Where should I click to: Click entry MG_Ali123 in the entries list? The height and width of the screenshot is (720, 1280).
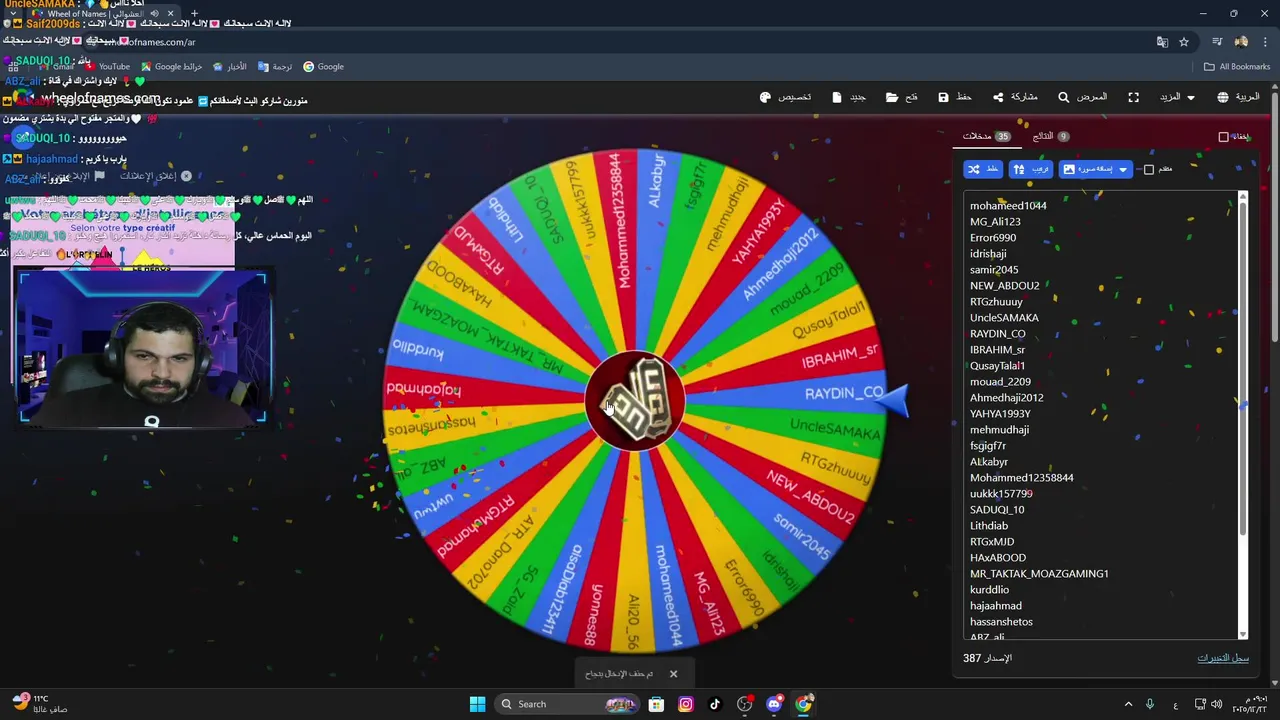[x=995, y=222]
